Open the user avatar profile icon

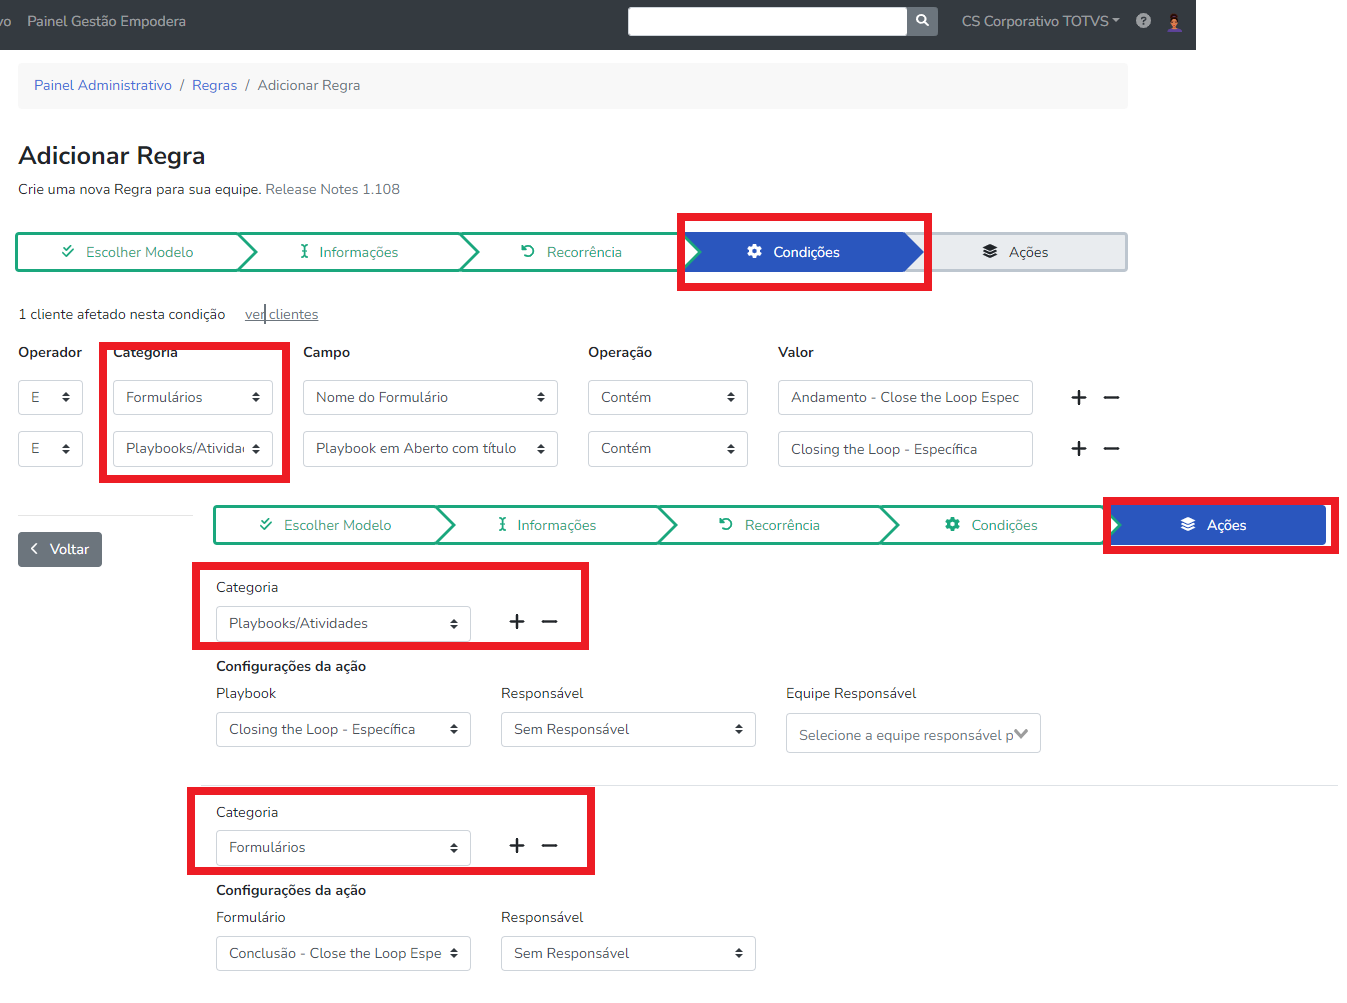pyautogui.click(x=1174, y=21)
